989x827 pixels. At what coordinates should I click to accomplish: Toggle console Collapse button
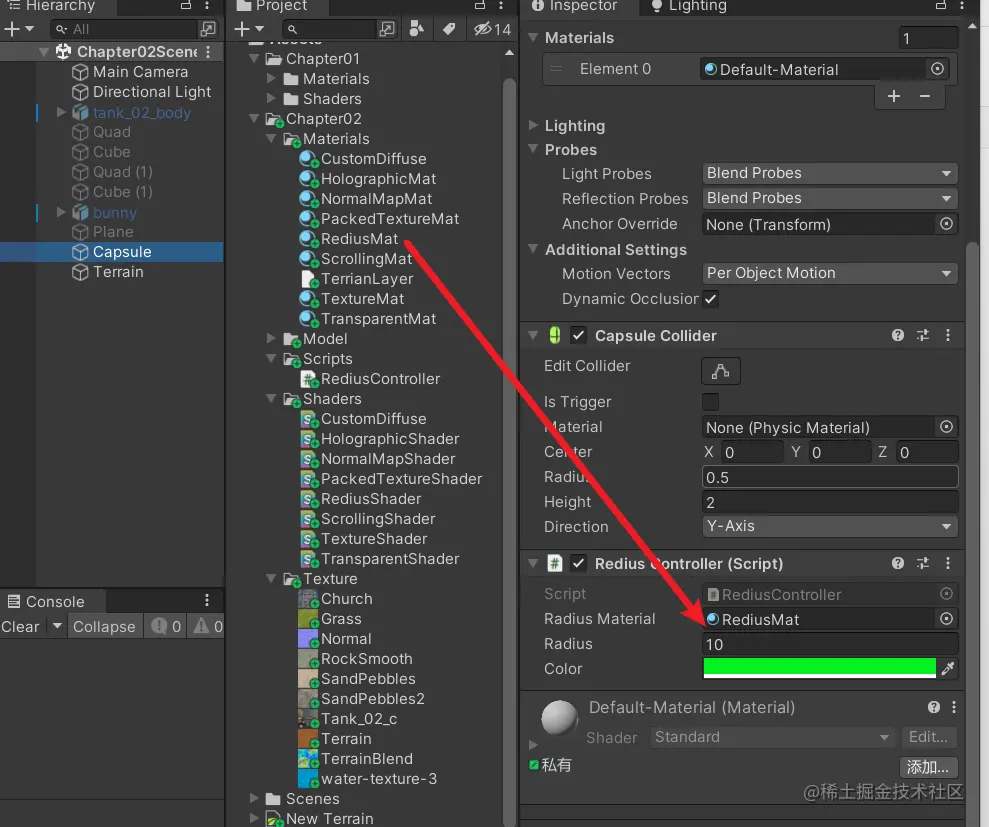tap(104, 626)
